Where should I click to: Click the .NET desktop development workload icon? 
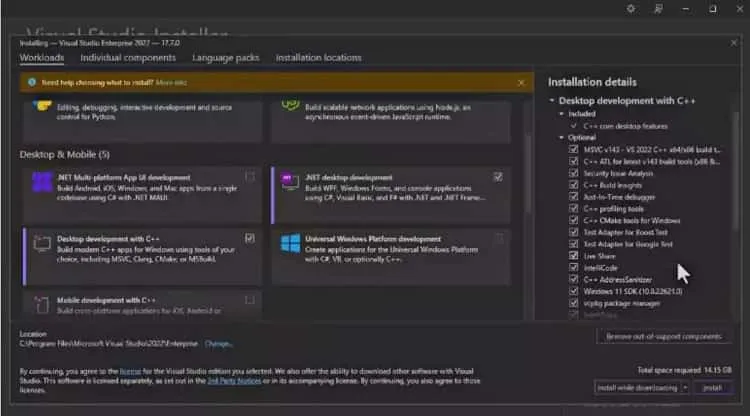pos(290,182)
